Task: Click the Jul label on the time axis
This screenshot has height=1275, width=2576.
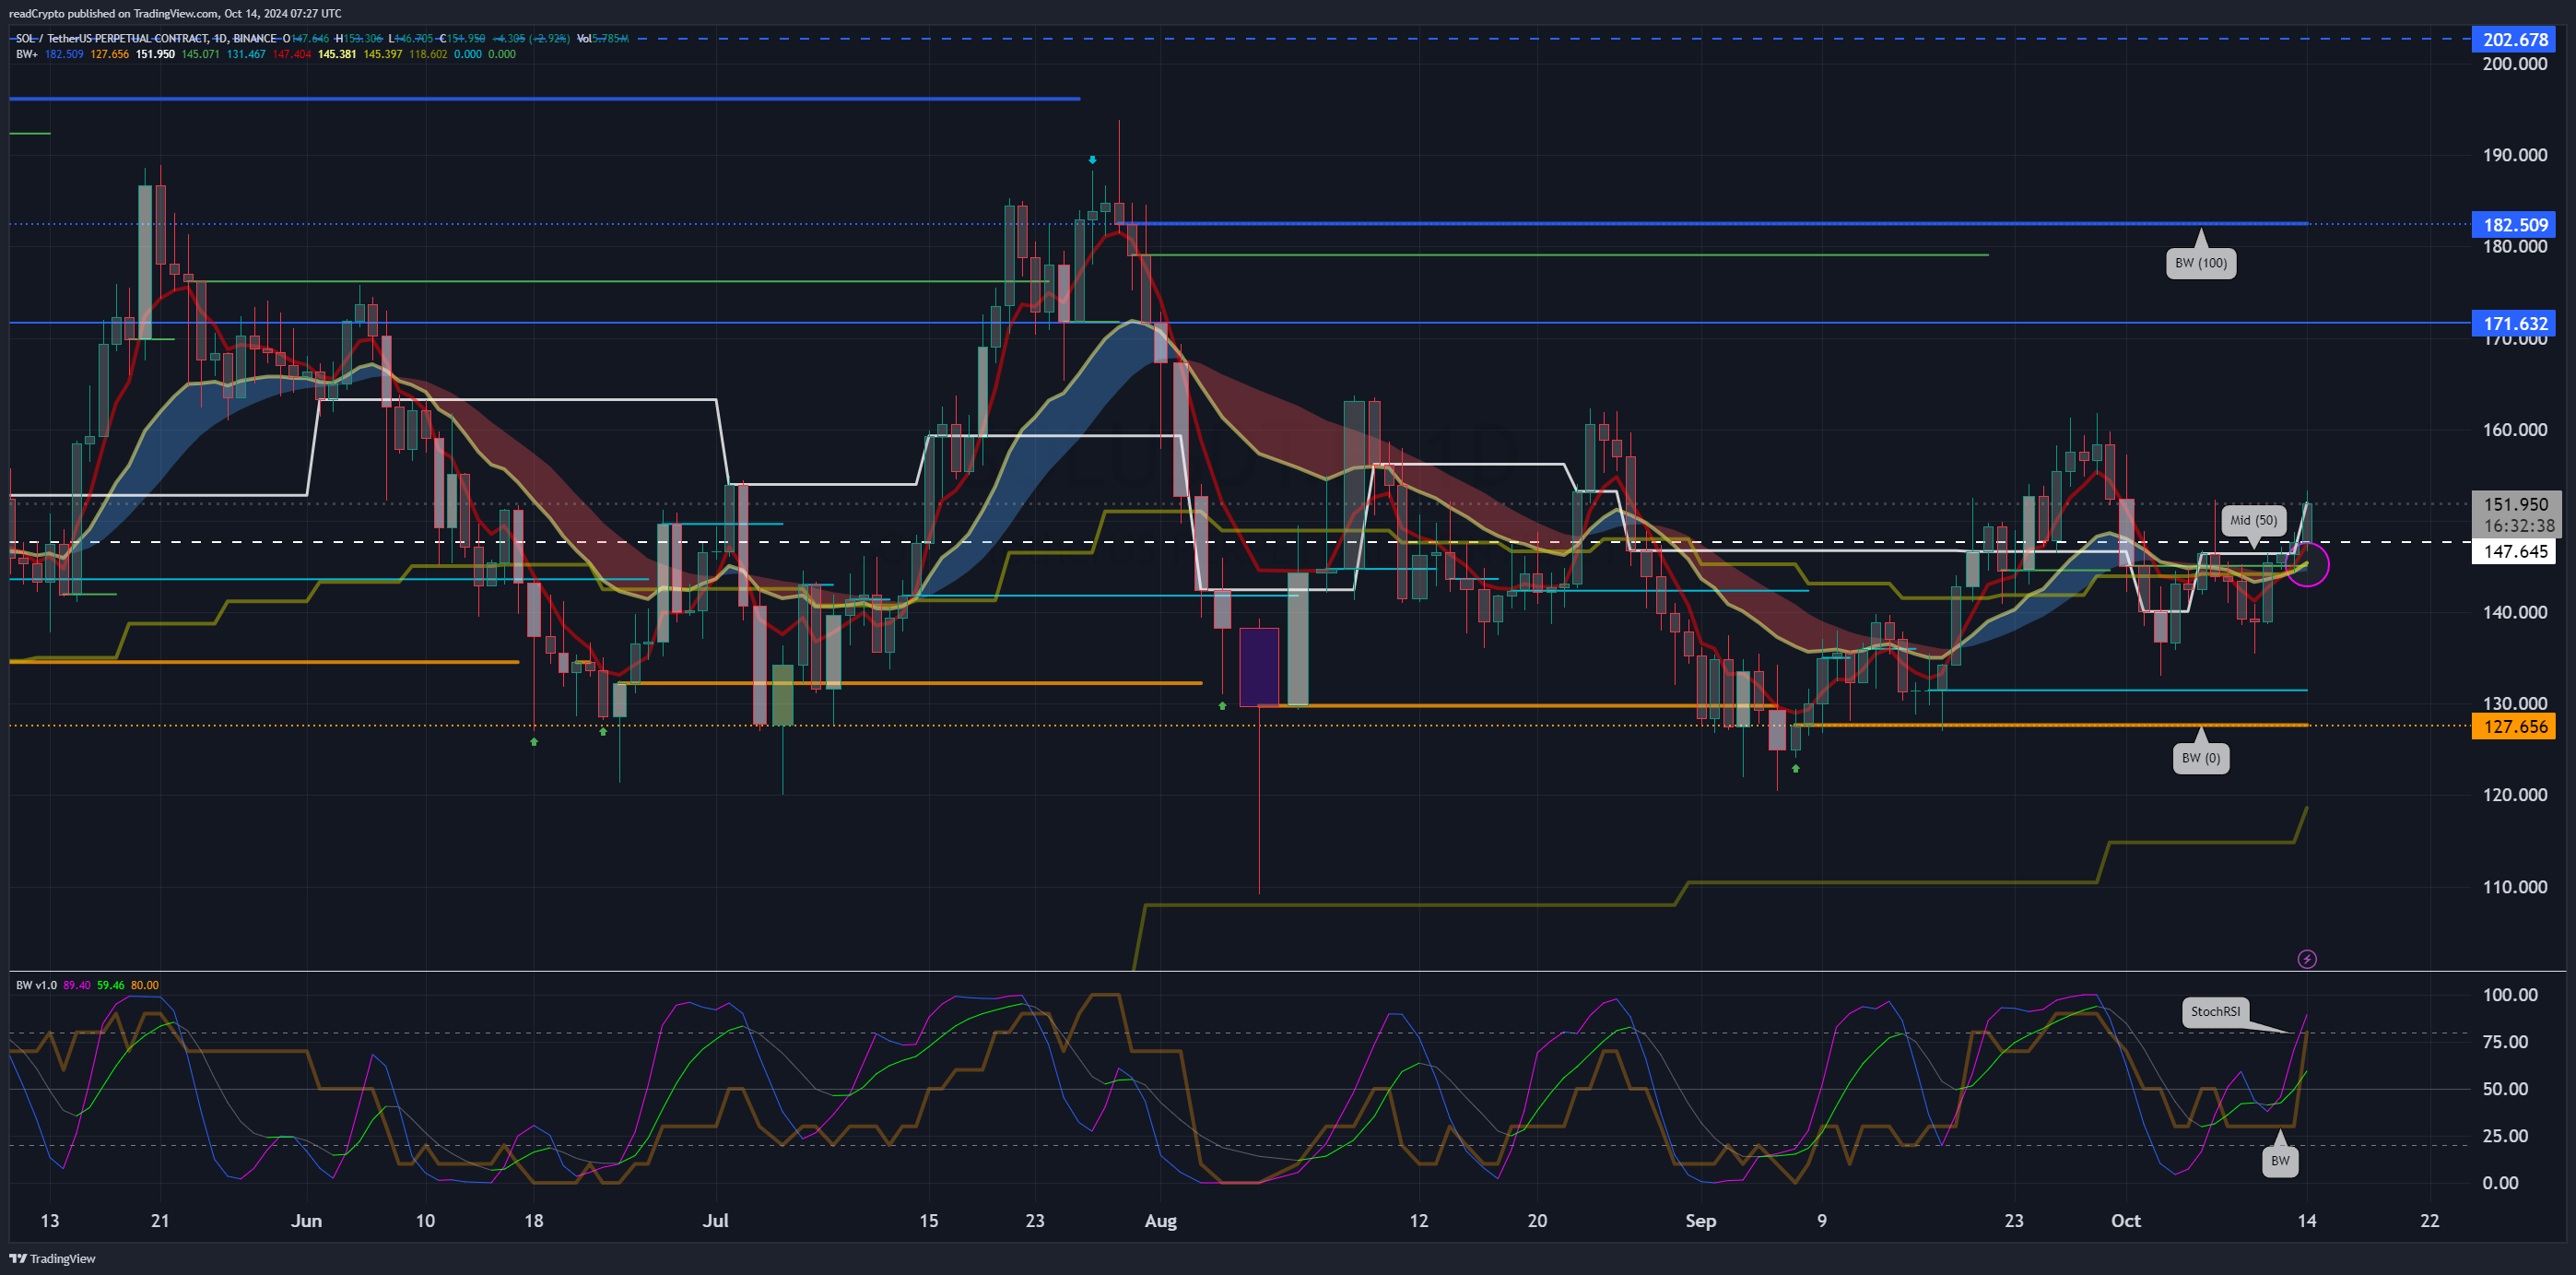Action: 716,1220
